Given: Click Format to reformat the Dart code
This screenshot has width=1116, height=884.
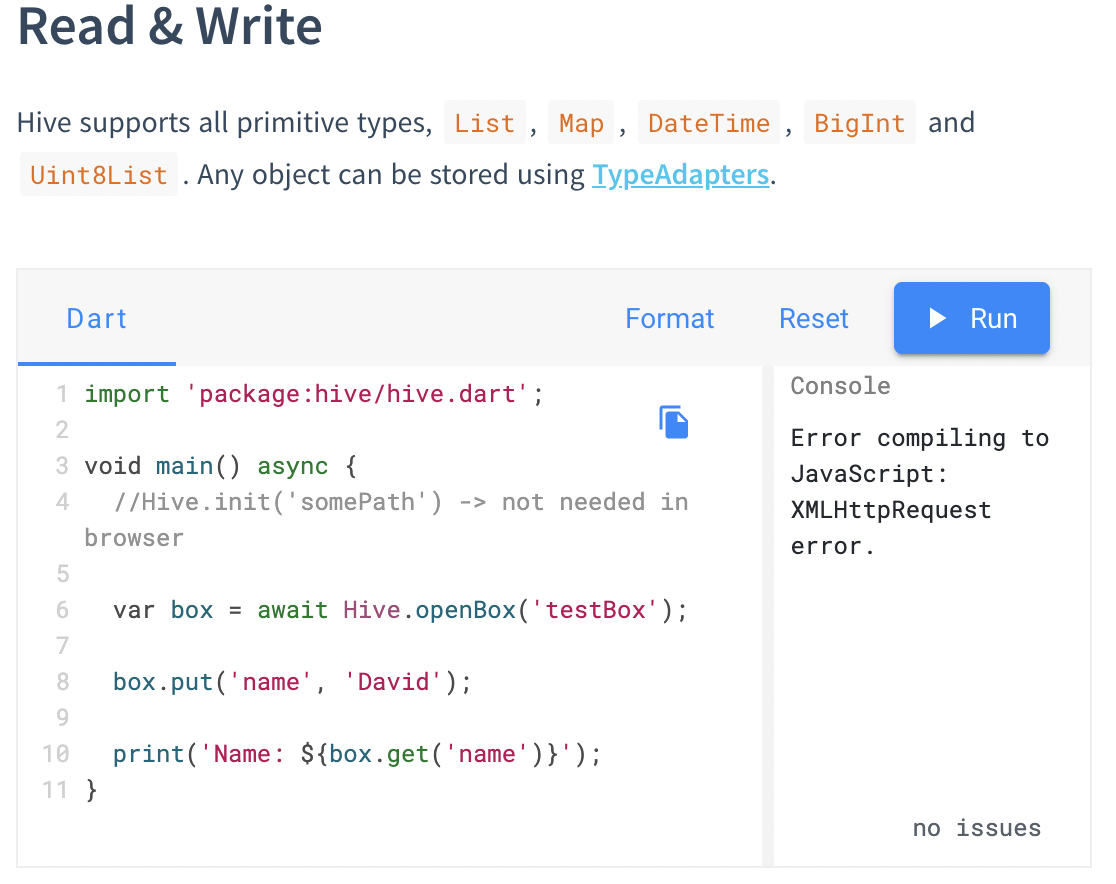Looking at the screenshot, I should (669, 318).
